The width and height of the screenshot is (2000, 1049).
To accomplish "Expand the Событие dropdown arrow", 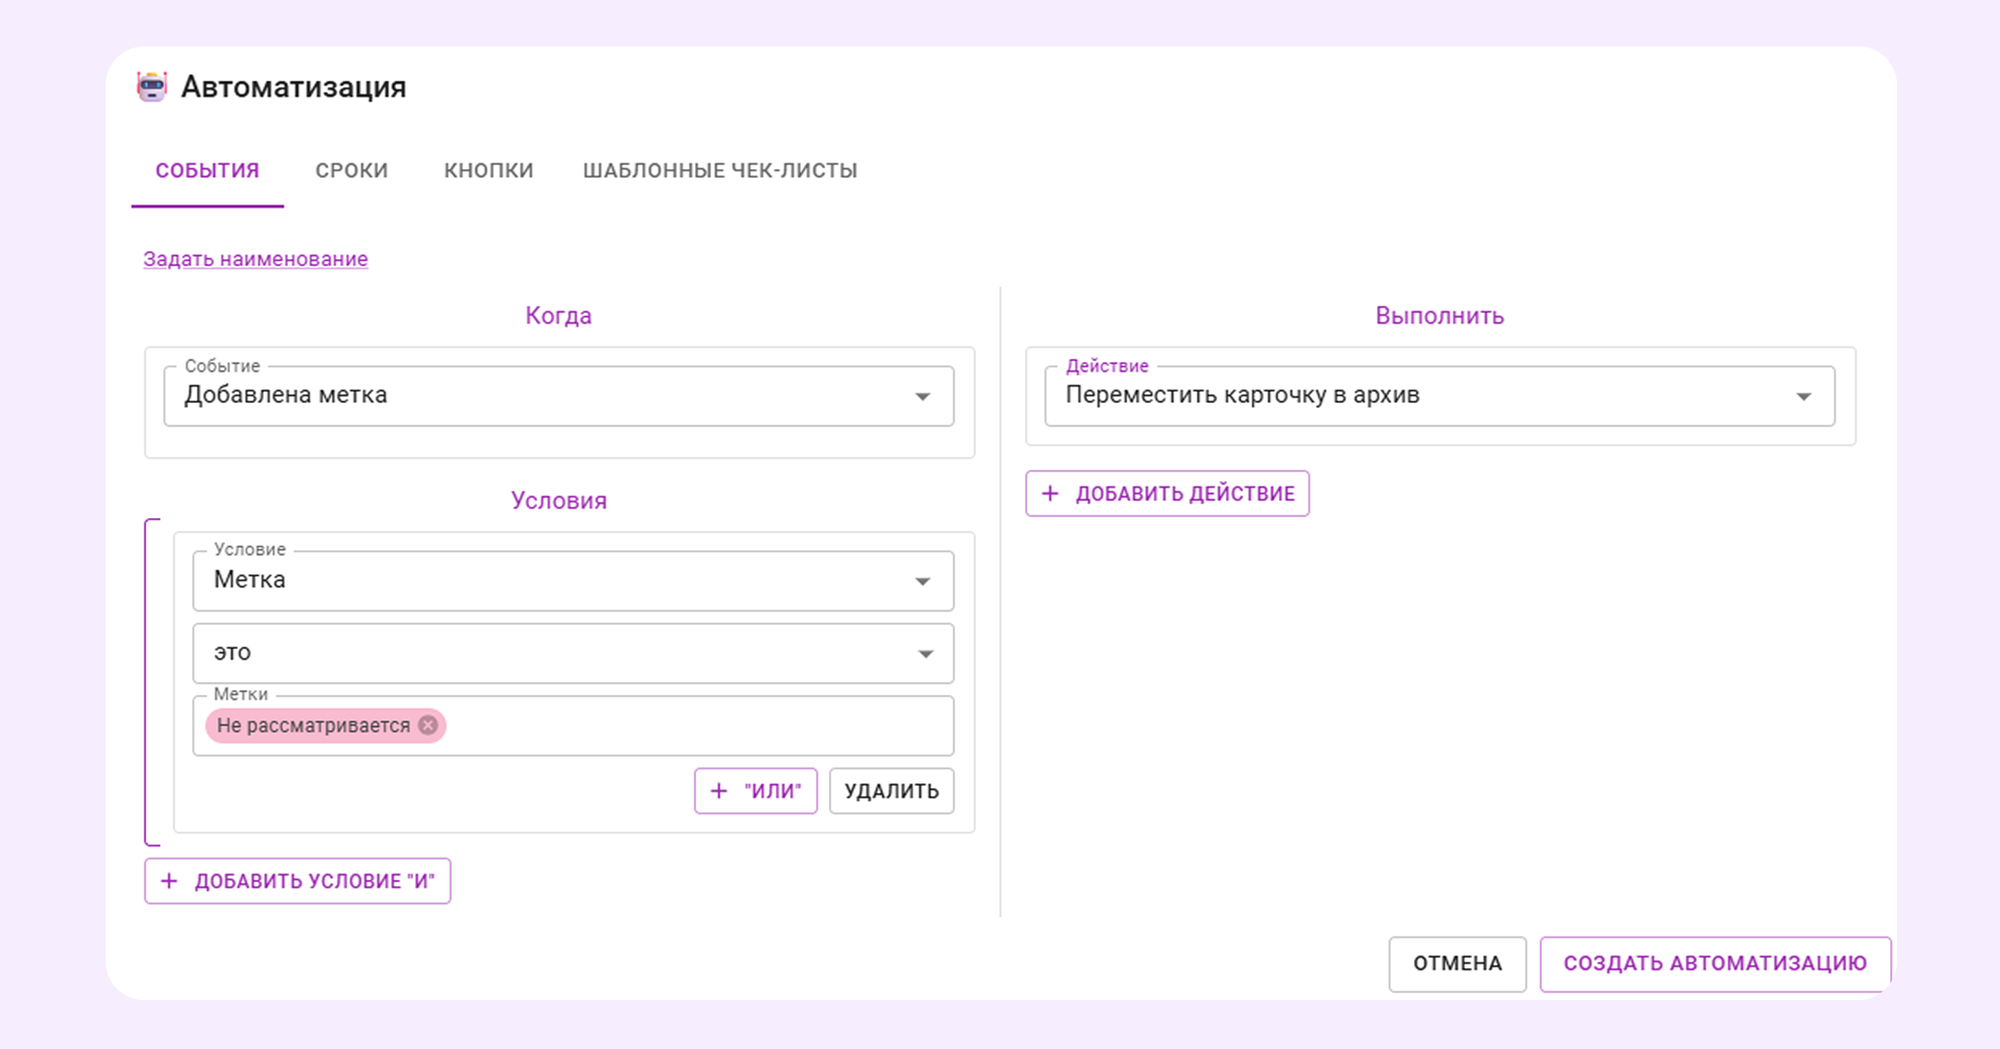I will coord(922,397).
